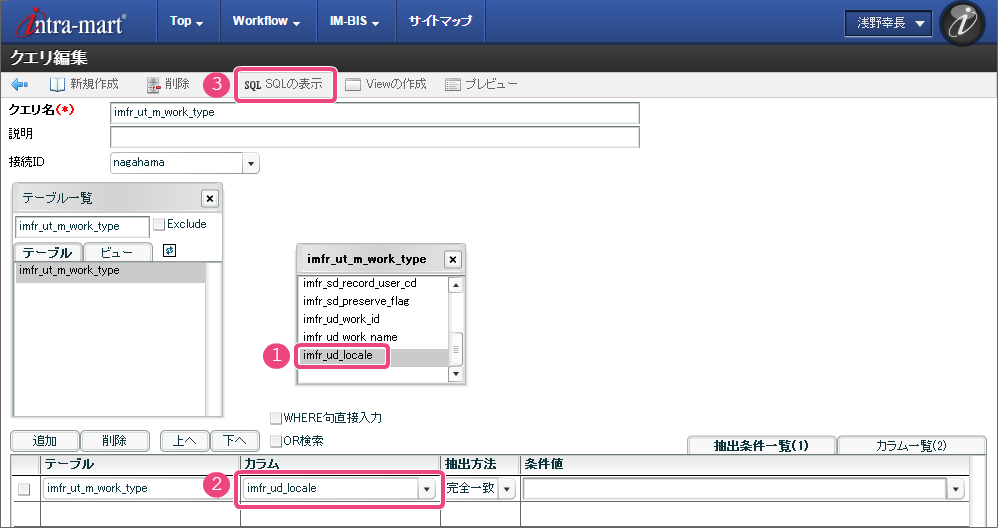Screen dimensions: 998x528
Task: Click column list scroll down arrow
Action: coord(455,374)
